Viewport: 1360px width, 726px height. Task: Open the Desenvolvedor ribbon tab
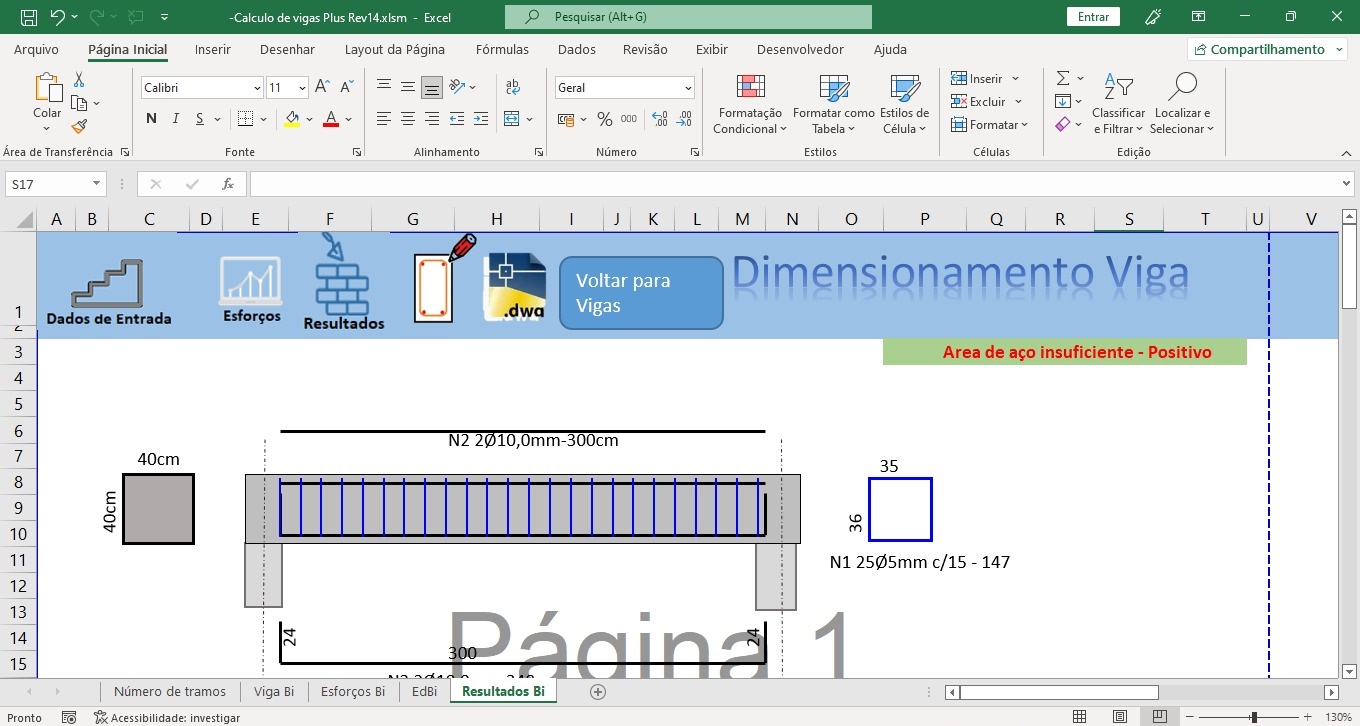tap(800, 49)
